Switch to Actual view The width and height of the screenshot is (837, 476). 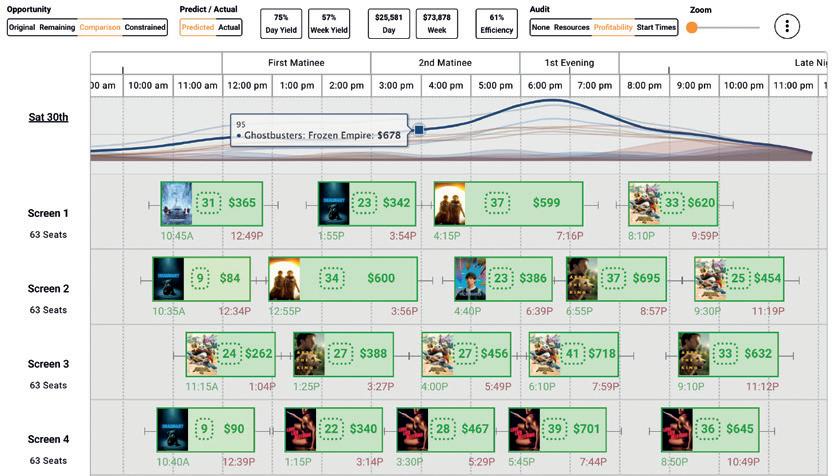click(229, 27)
